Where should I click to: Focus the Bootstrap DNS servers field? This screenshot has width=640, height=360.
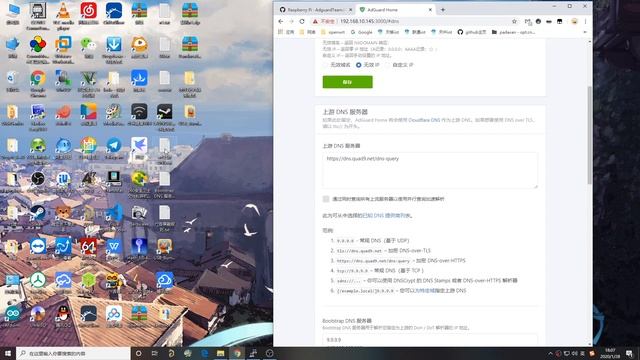(x=430, y=340)
